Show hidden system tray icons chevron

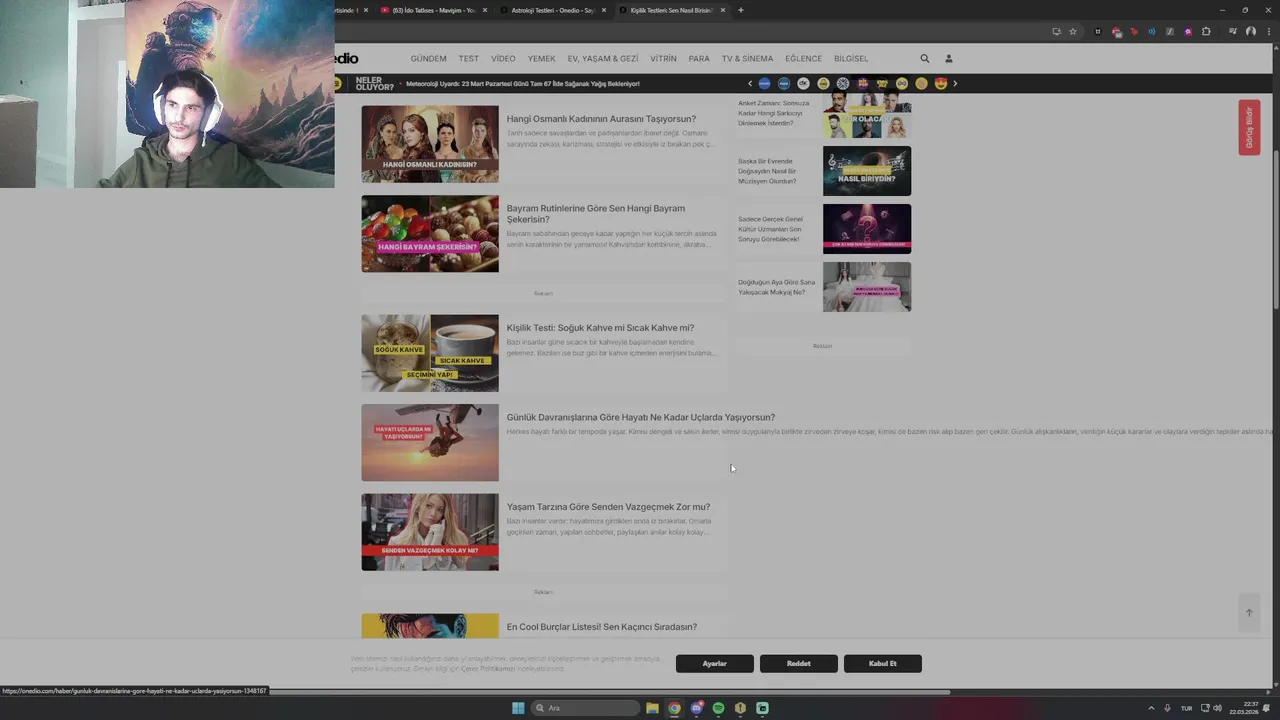pyautogui.click(x=1150, y=708)
